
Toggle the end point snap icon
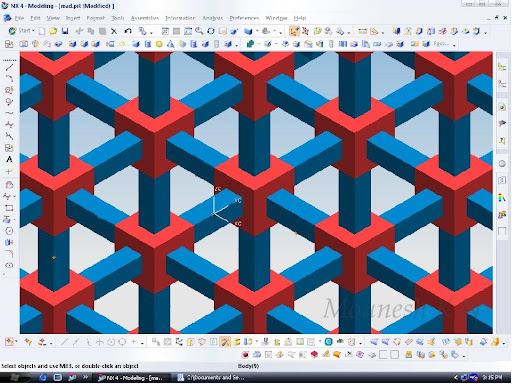(x=64, y=342)
